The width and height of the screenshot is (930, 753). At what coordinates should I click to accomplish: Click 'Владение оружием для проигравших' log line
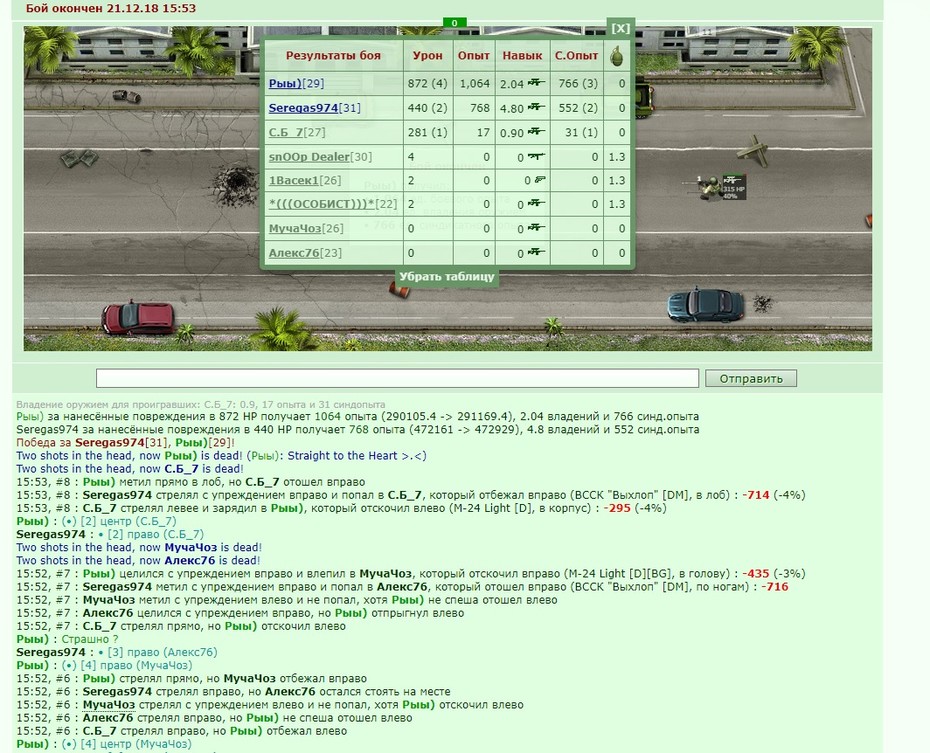pyautogui.click(x=200, y=404)
